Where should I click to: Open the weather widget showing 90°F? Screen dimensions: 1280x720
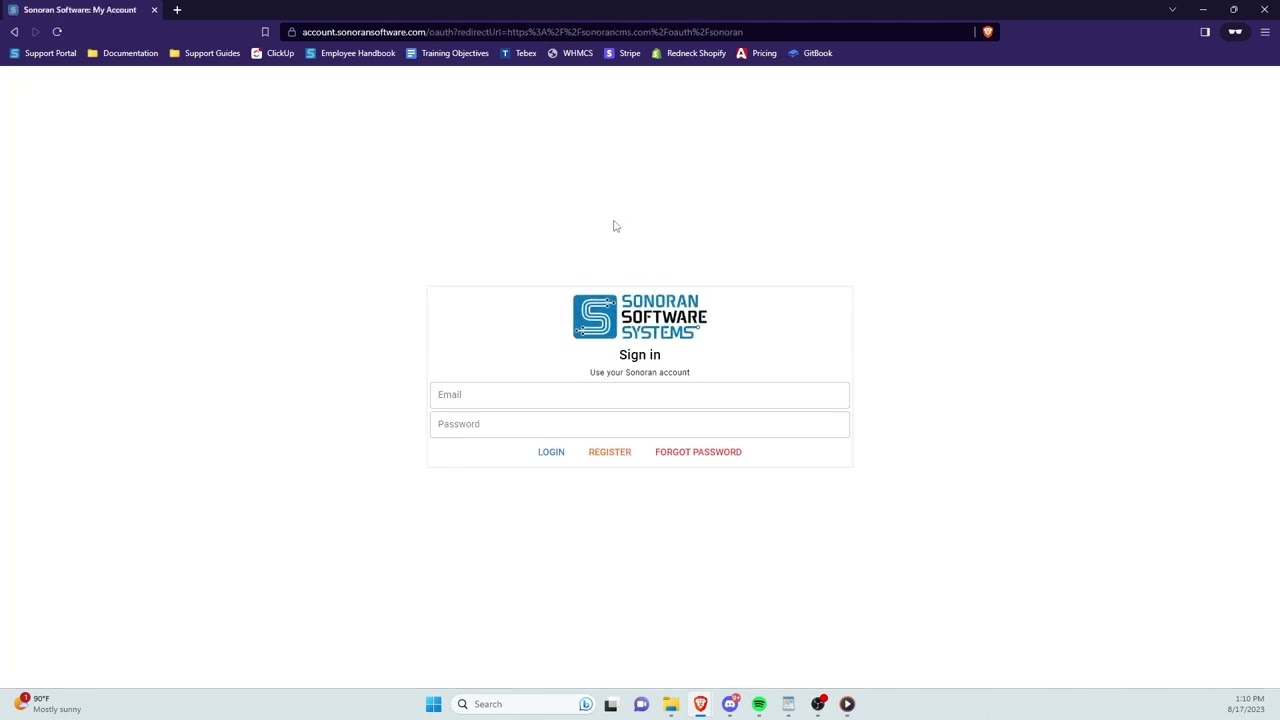tap(48, 704)
